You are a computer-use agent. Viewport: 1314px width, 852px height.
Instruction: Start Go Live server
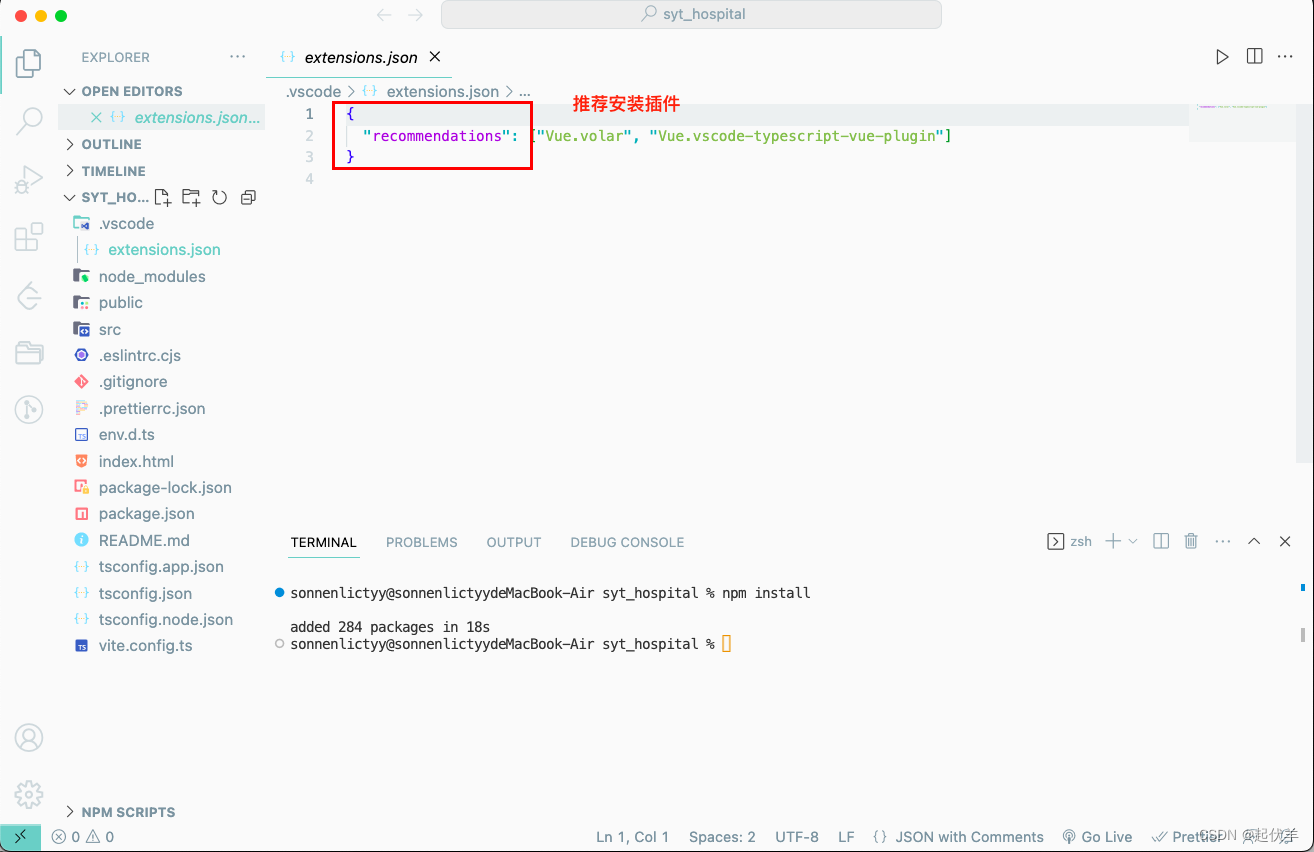pyautogui.click(x=1097, y=837)
